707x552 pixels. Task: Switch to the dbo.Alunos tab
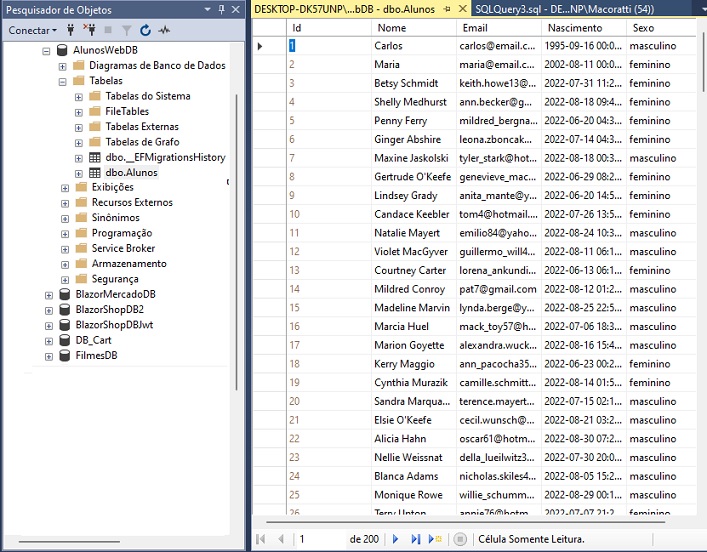(x=344, y=9)
